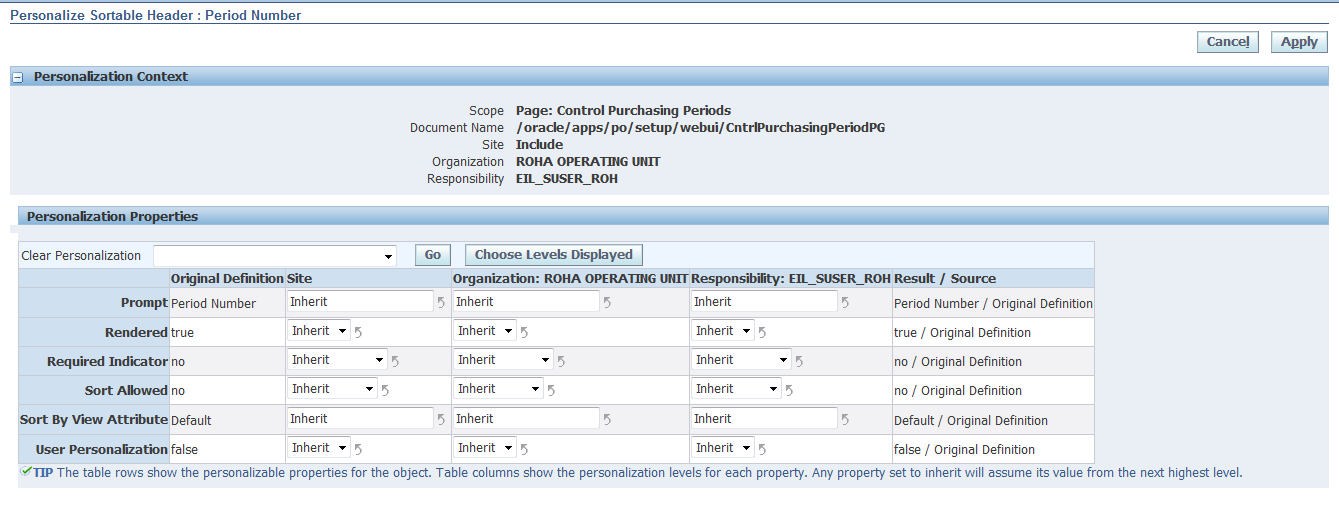Click document name path text
Viewport: 1339px width, 512px height.
(700, 128)
